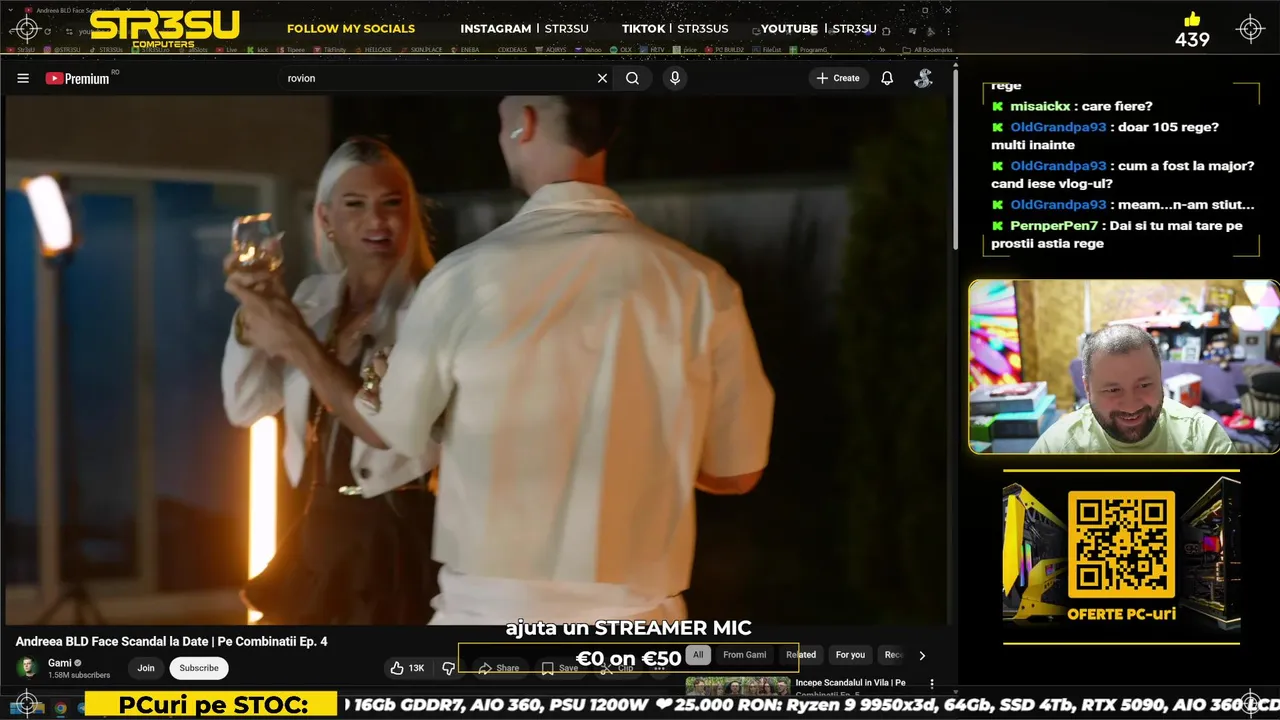1280x720 pixels.
Task: Select the 'For you' filter chip
Action: pos(850,655)
